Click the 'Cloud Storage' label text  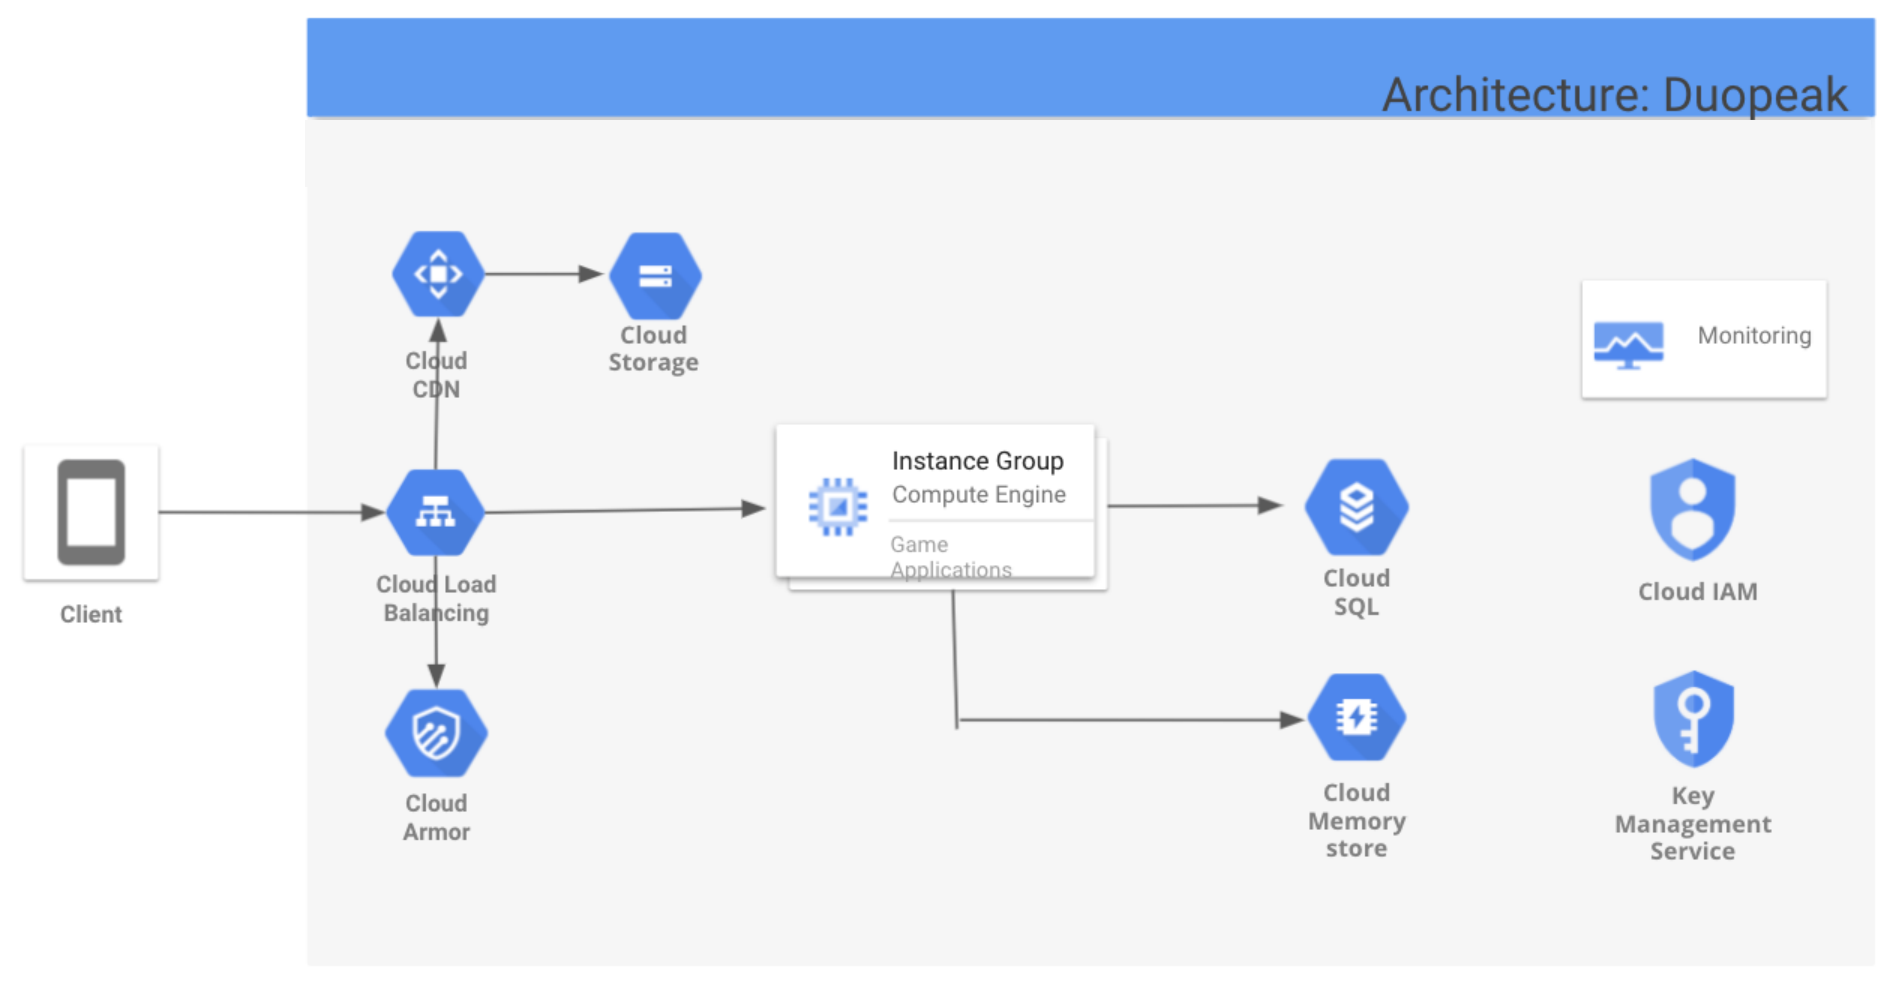[x=654, y=348]
